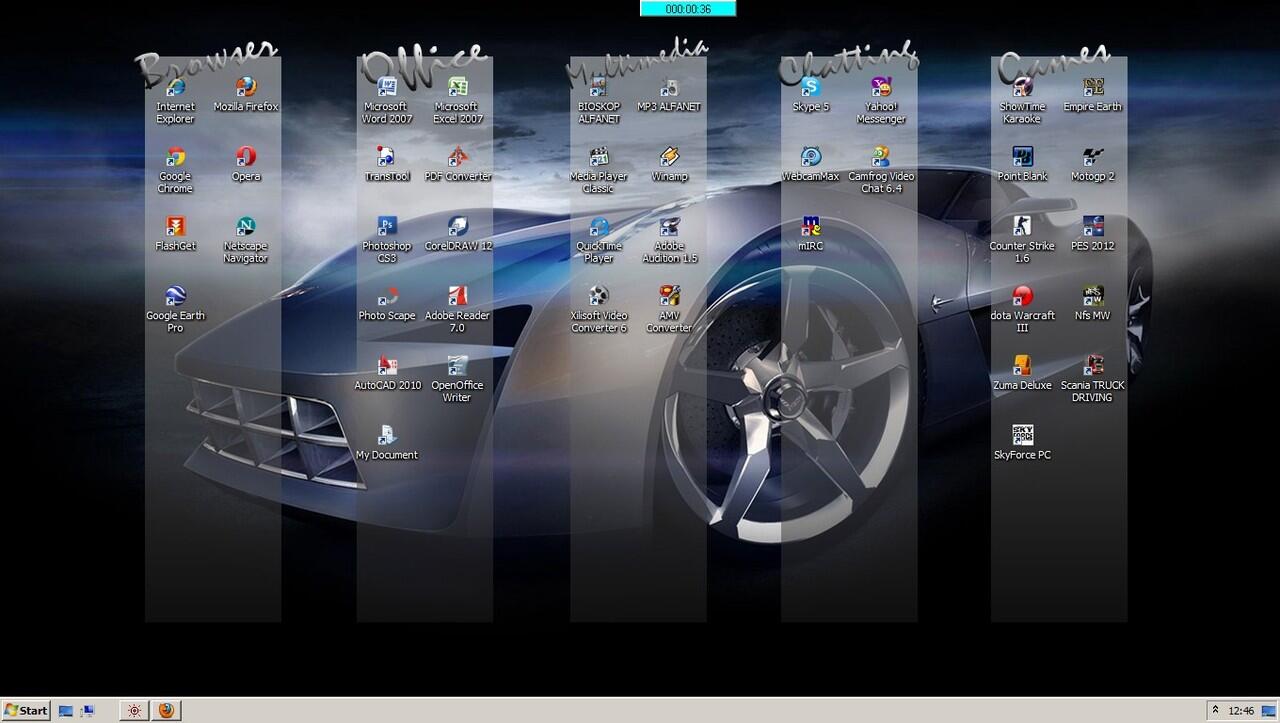The image size is (1280, 723).
Task: Open the AutoCAD 2010 shortcut
Action: pyautogui.click(x=388, y=366)
